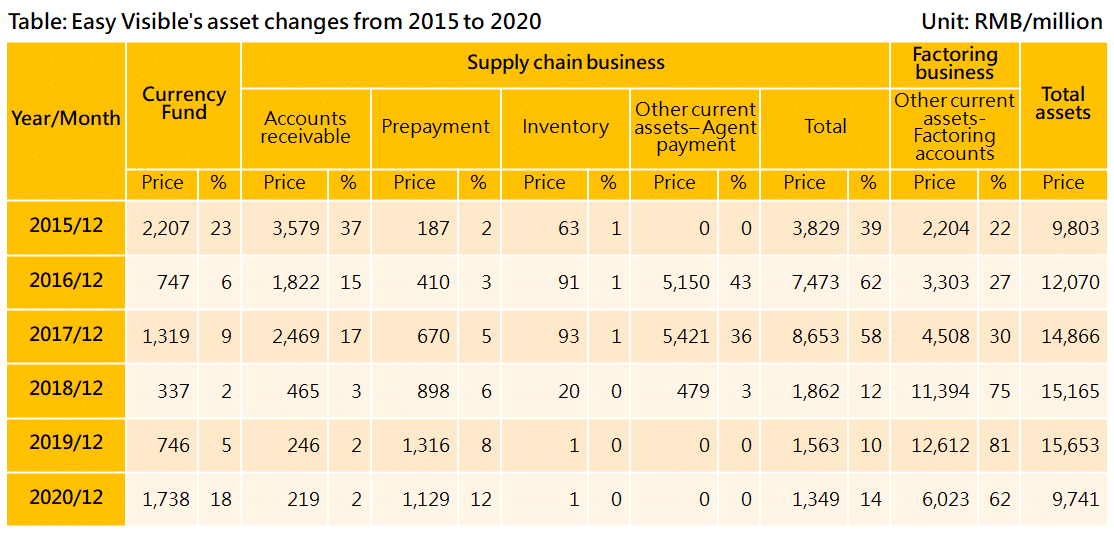1114x533 pixels.
Task: Click the 'Inventory' subheader
Action: click(566, 127)
